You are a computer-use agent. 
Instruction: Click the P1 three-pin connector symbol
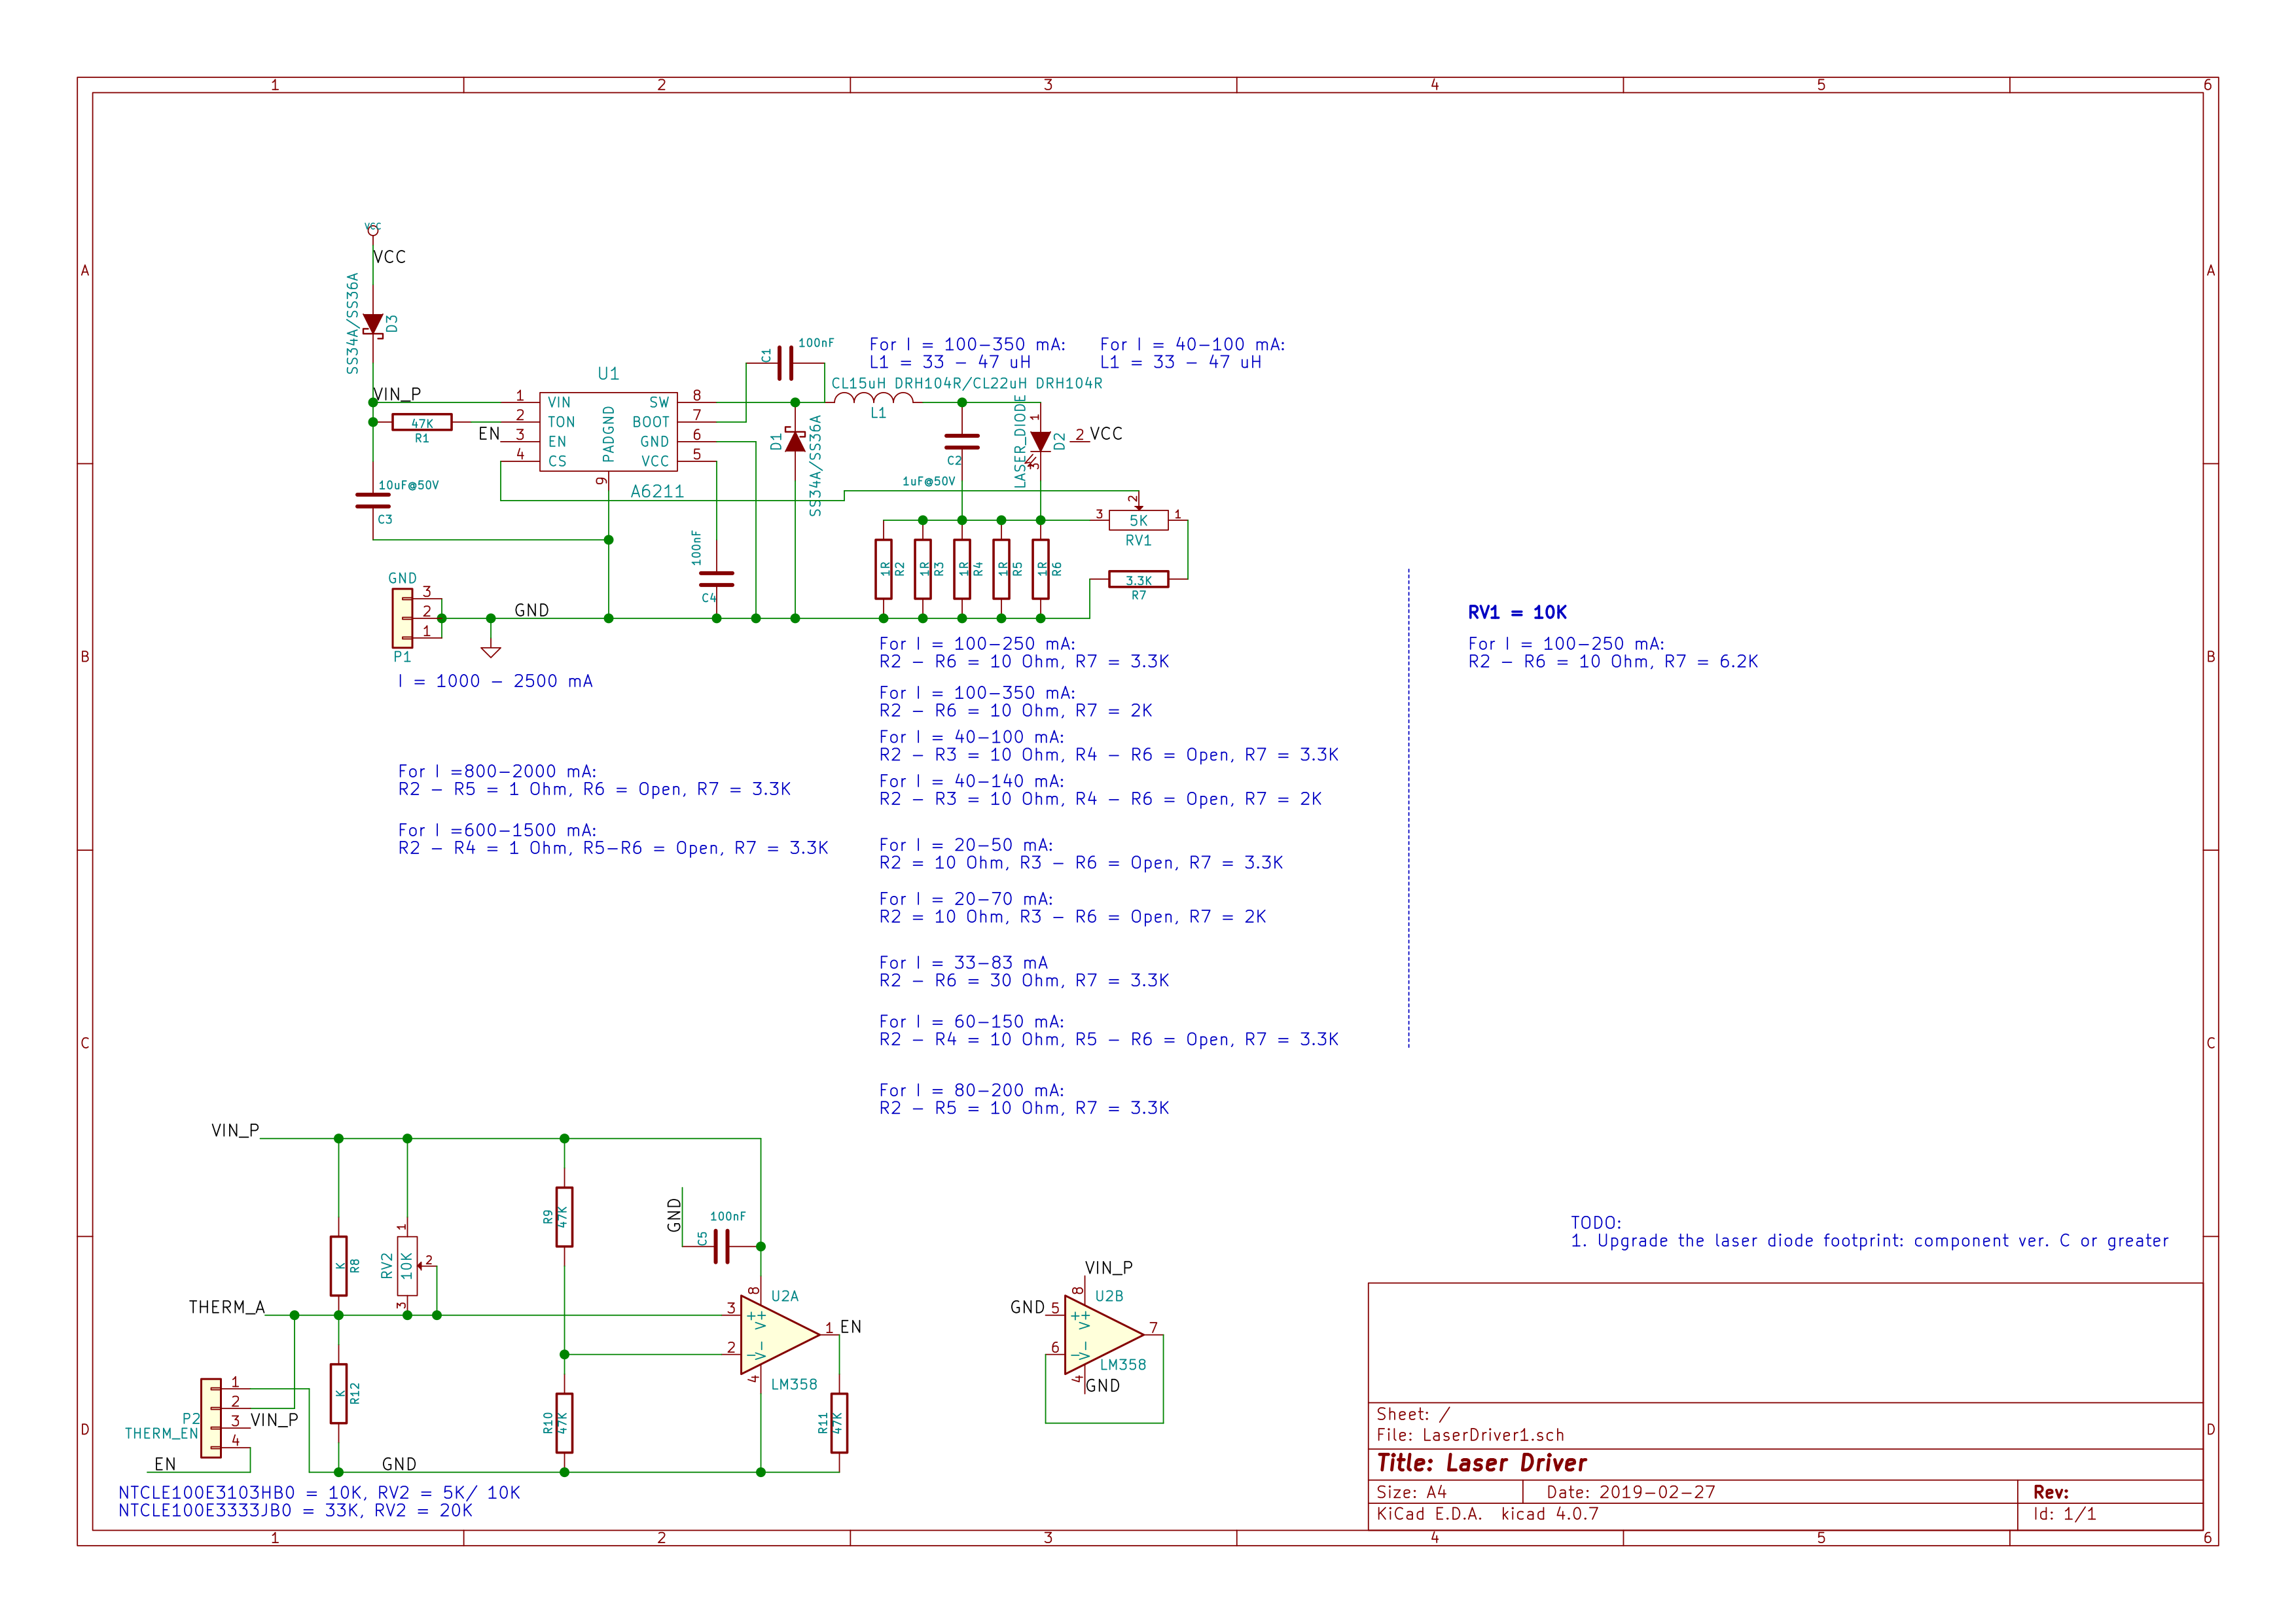click(402, 618)
